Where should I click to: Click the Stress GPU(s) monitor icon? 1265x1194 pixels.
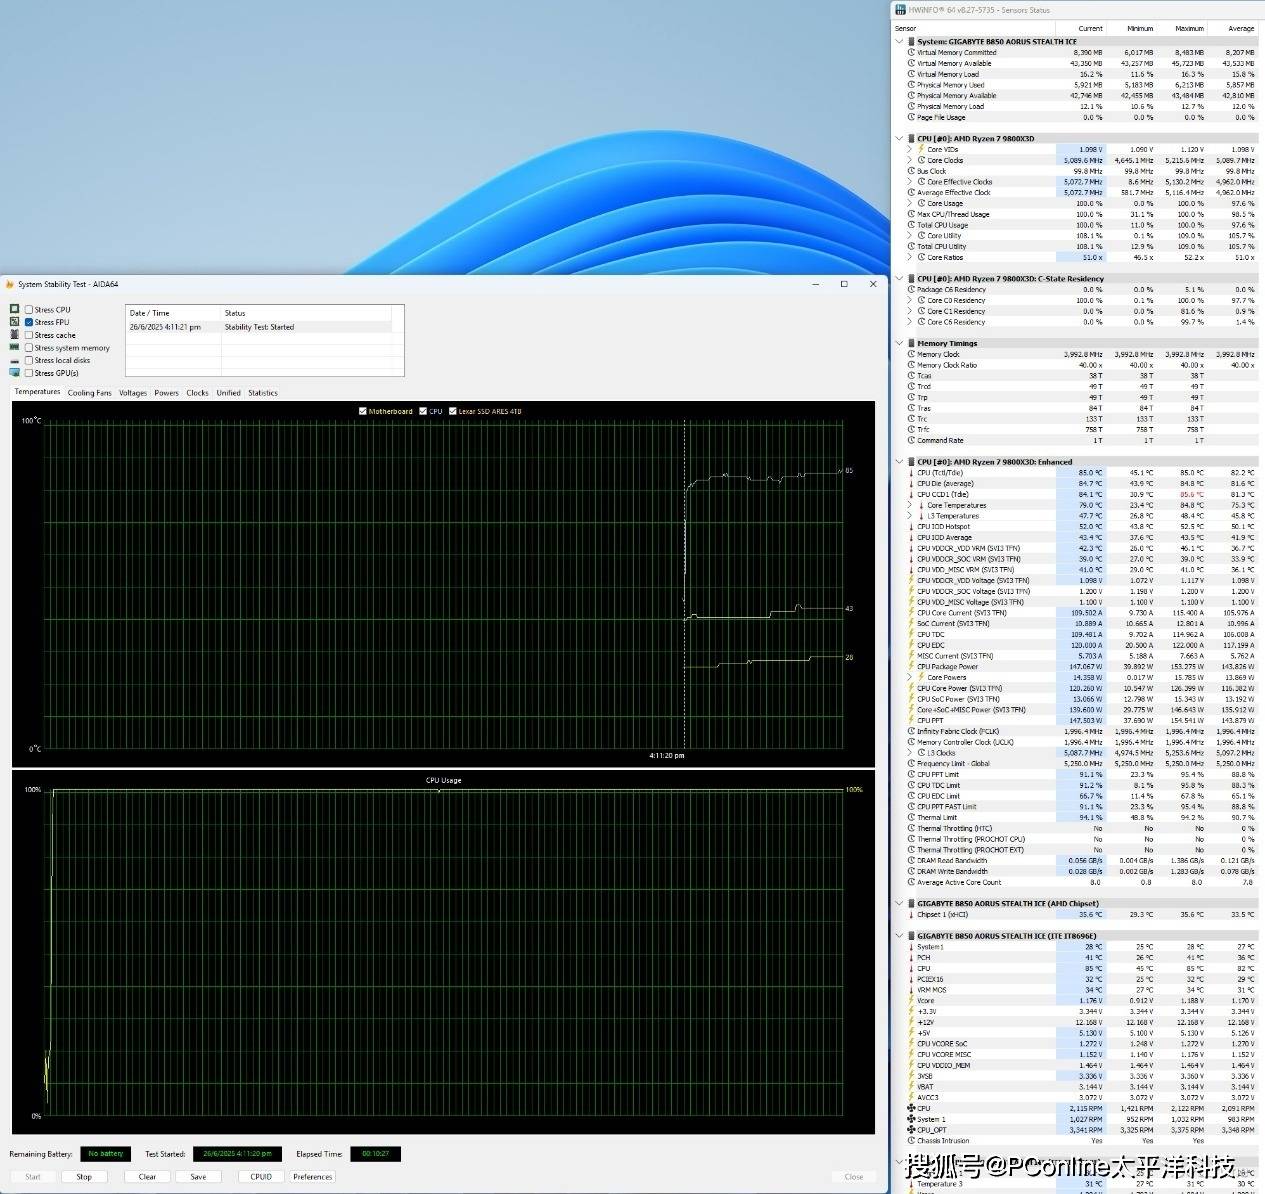click(x=14, y=373)
